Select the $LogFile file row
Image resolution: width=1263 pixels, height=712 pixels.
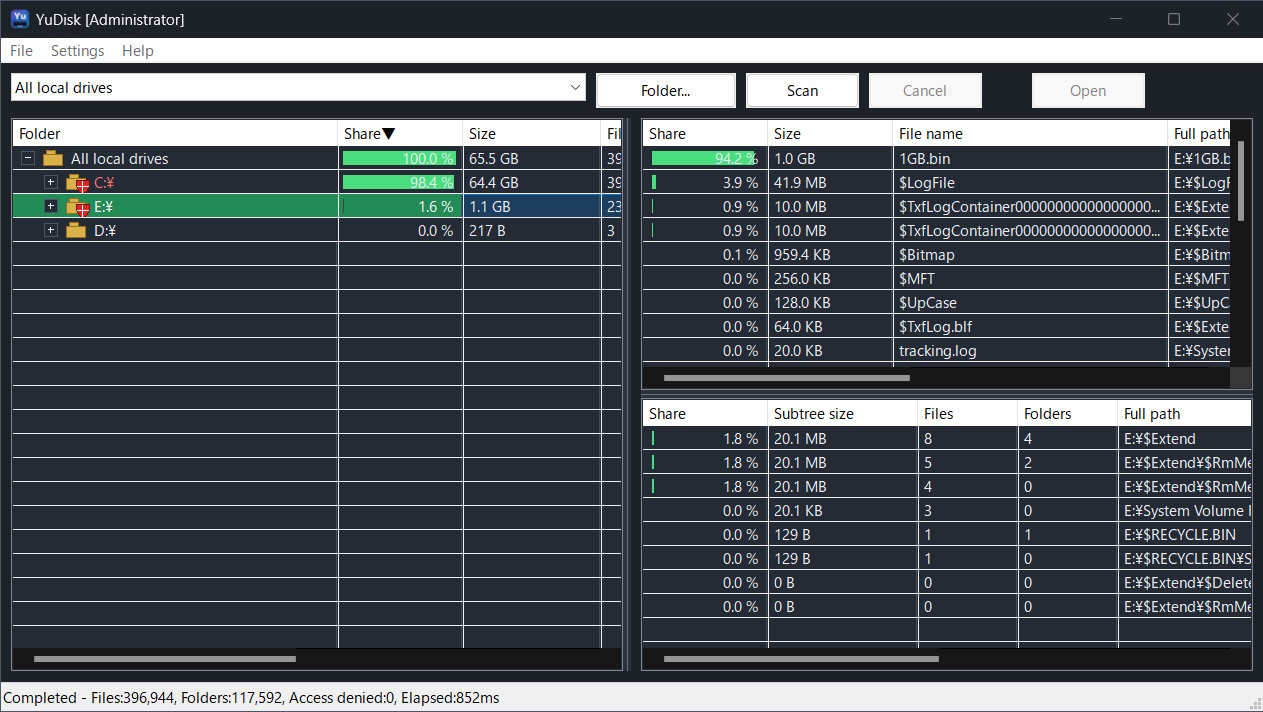(936, 182)
